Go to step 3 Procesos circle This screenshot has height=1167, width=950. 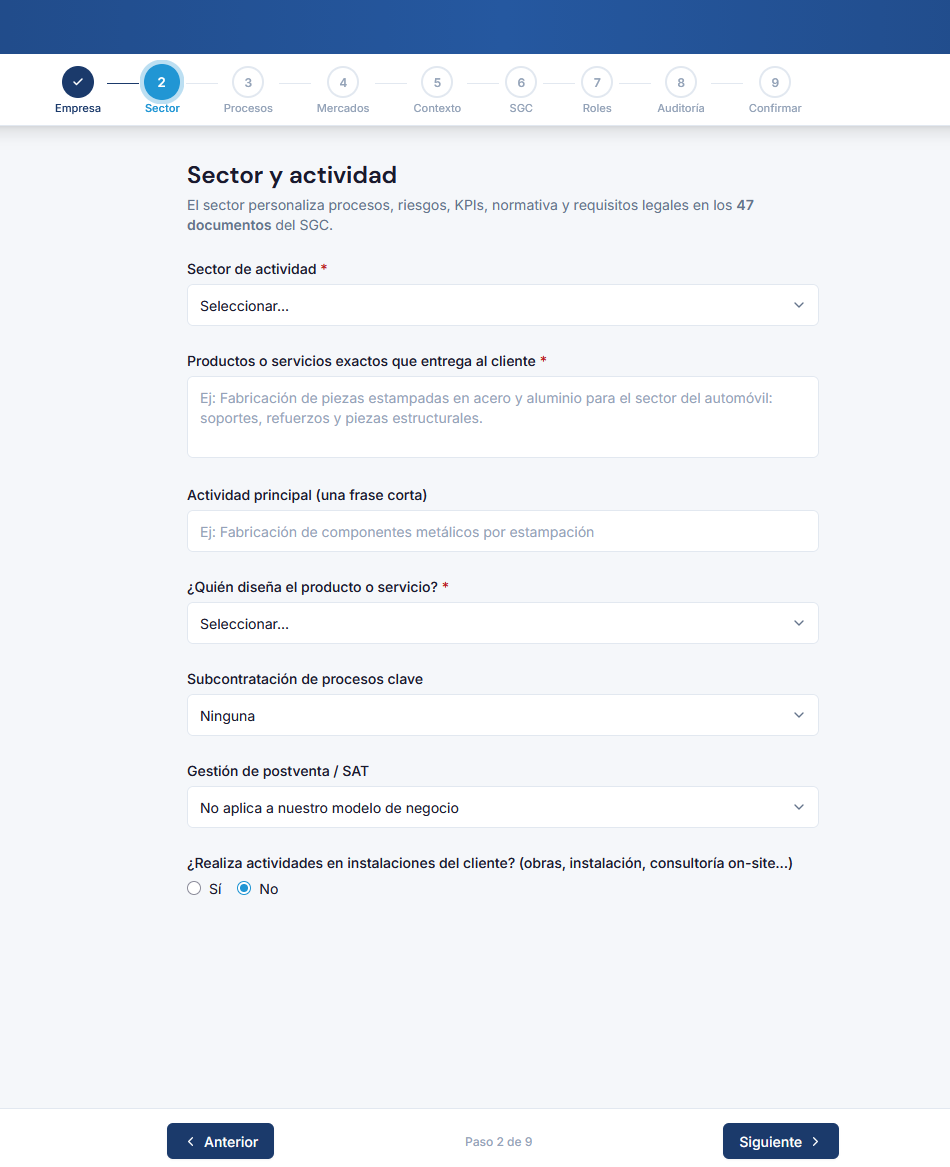click(248, 83)
